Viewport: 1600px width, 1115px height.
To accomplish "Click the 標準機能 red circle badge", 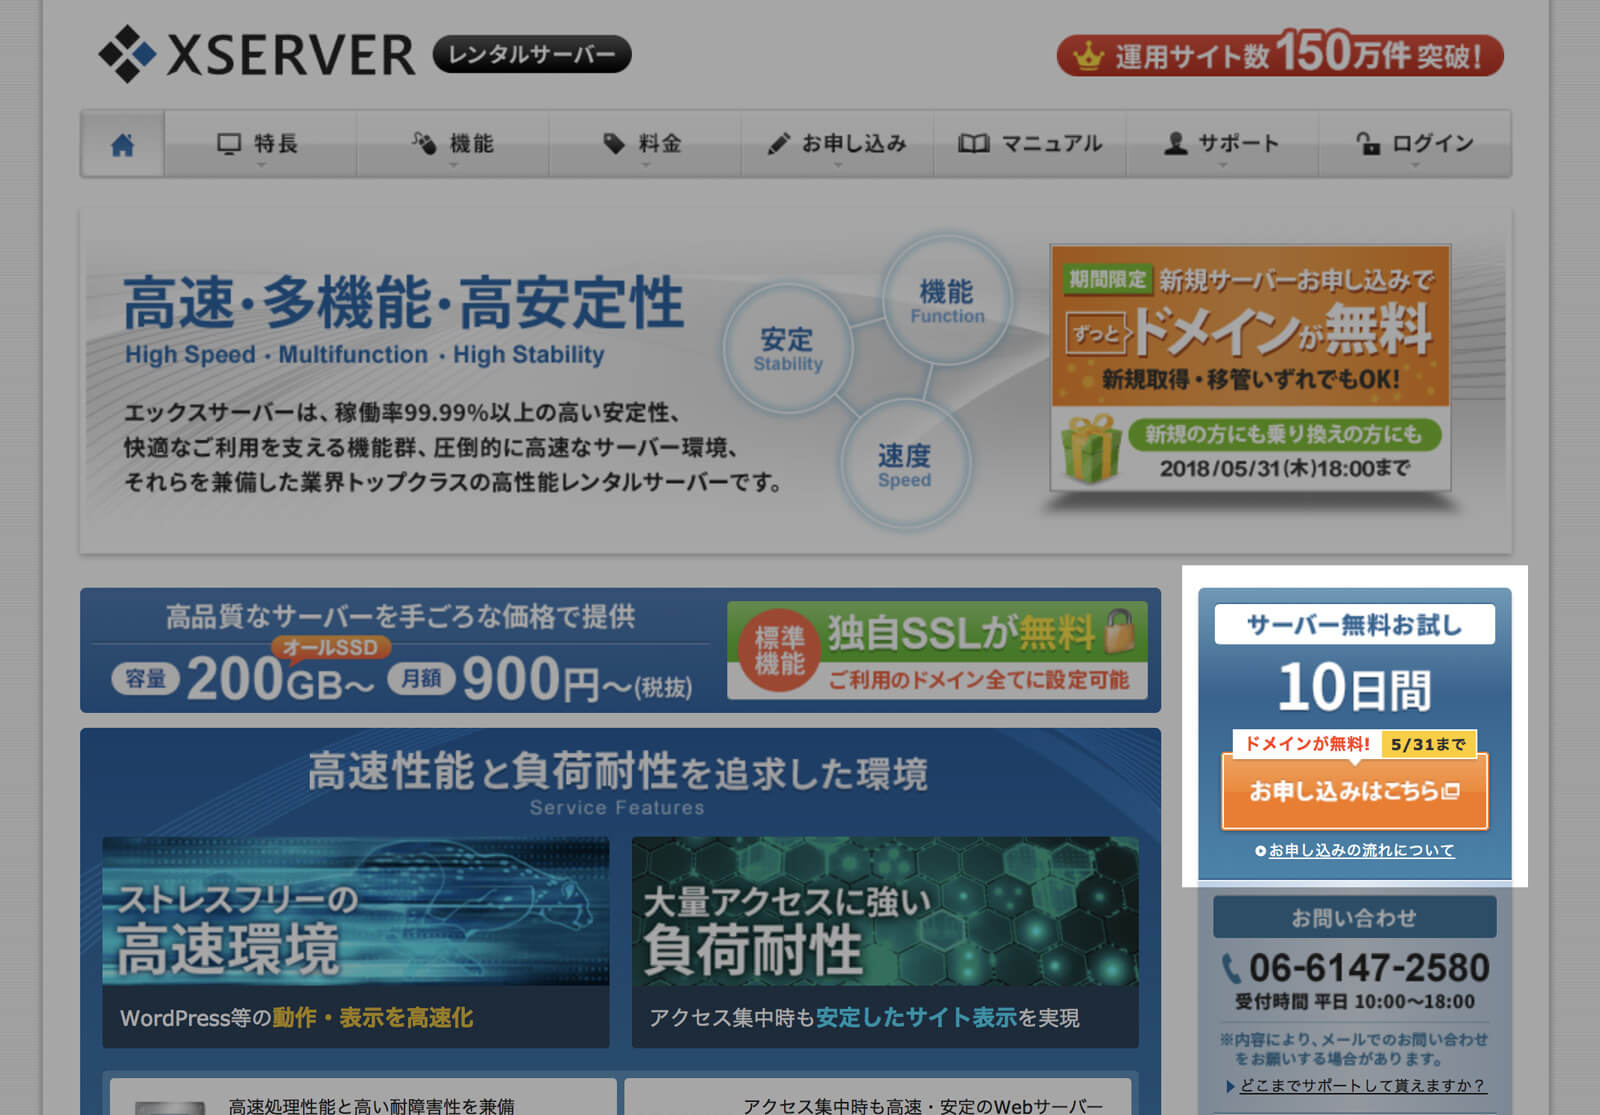I will (779, 650).
